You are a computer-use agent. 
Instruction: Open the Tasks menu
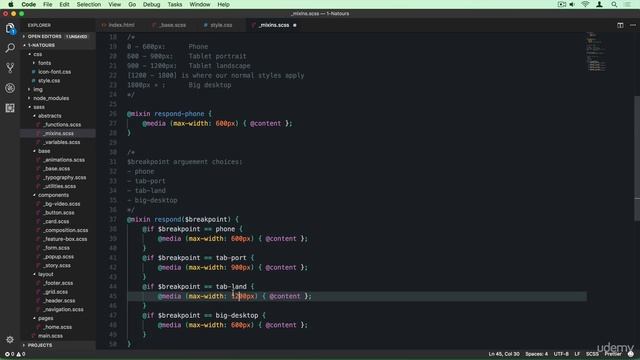[x=175, y=4]
